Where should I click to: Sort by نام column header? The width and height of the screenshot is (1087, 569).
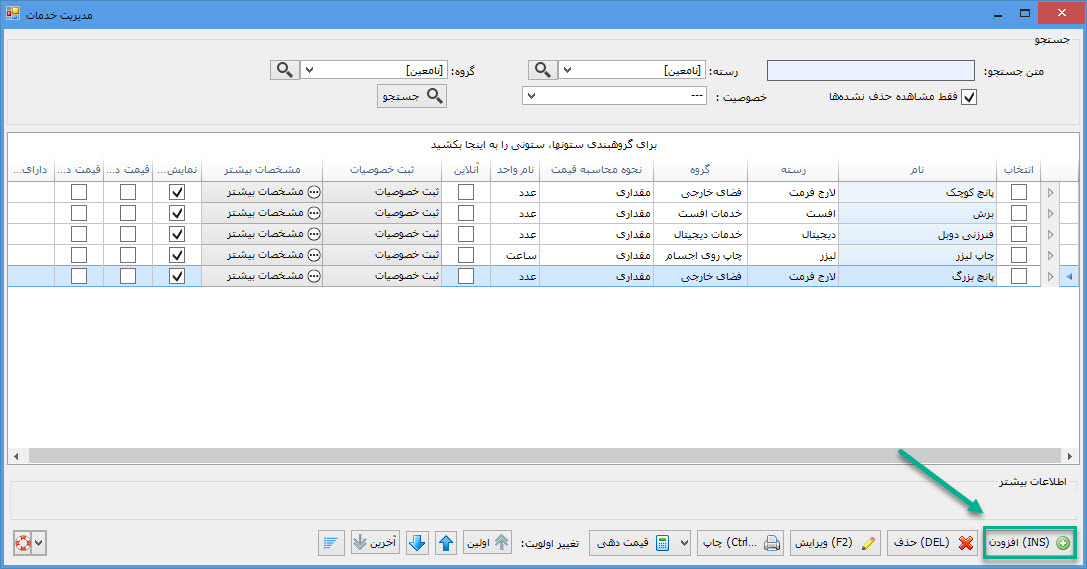coord(917,170)
